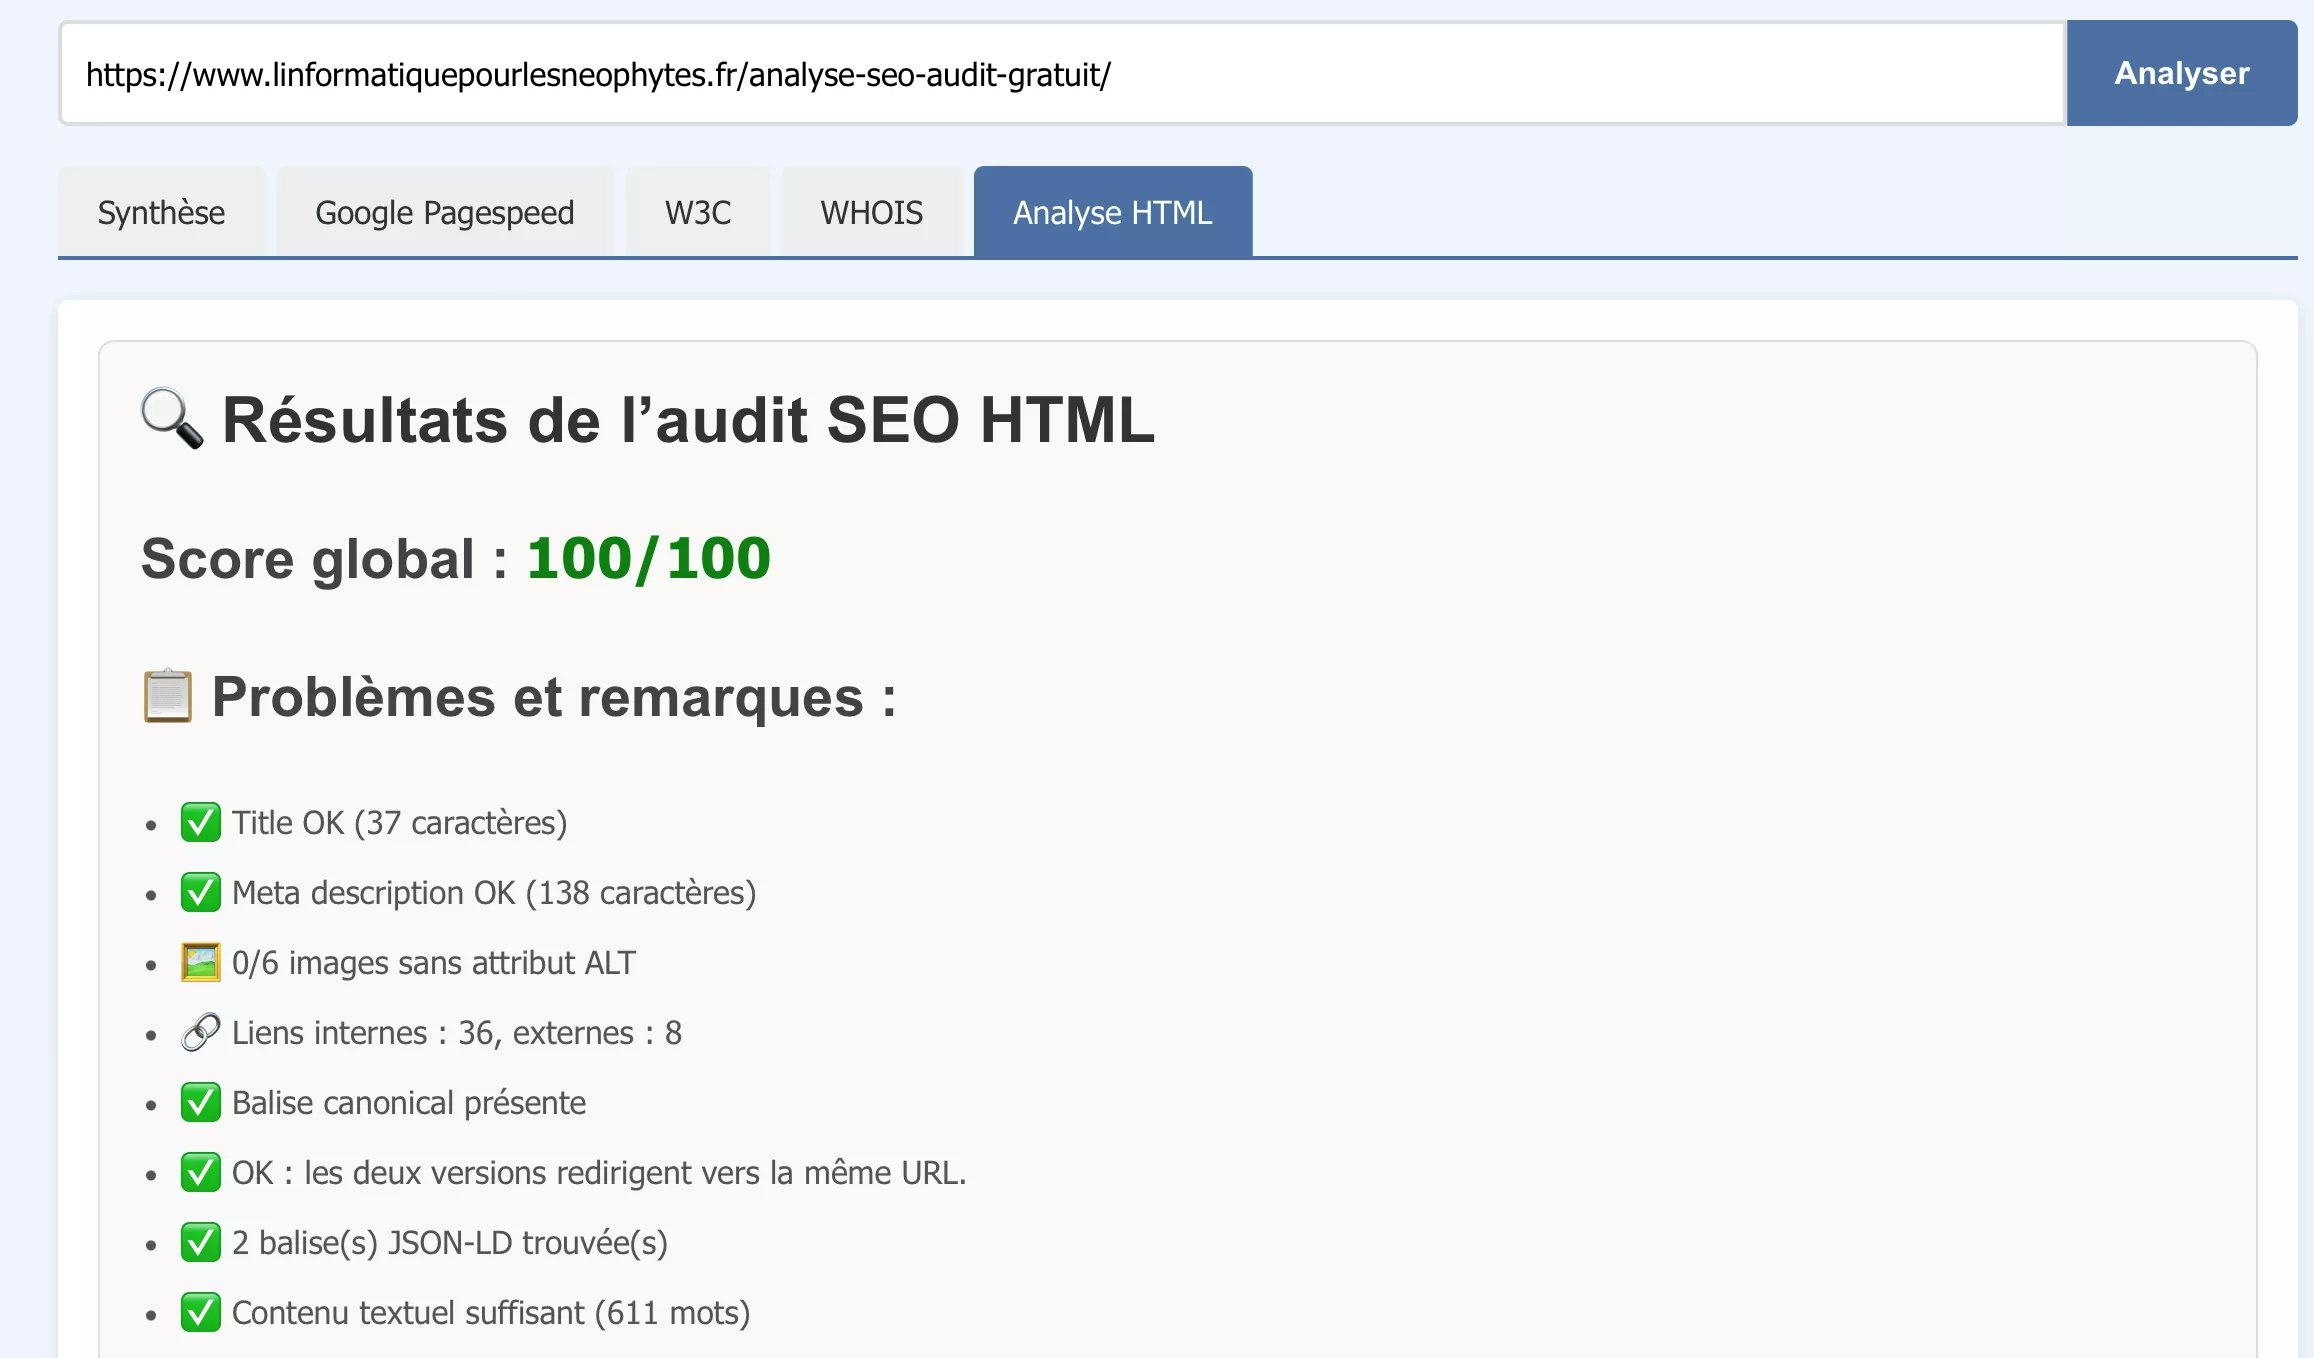Image resolution: width=2314 pixels, height=1358 pixels.
Task: Click the link icon beside Liens internes
Action: [x=201, y=1033]
